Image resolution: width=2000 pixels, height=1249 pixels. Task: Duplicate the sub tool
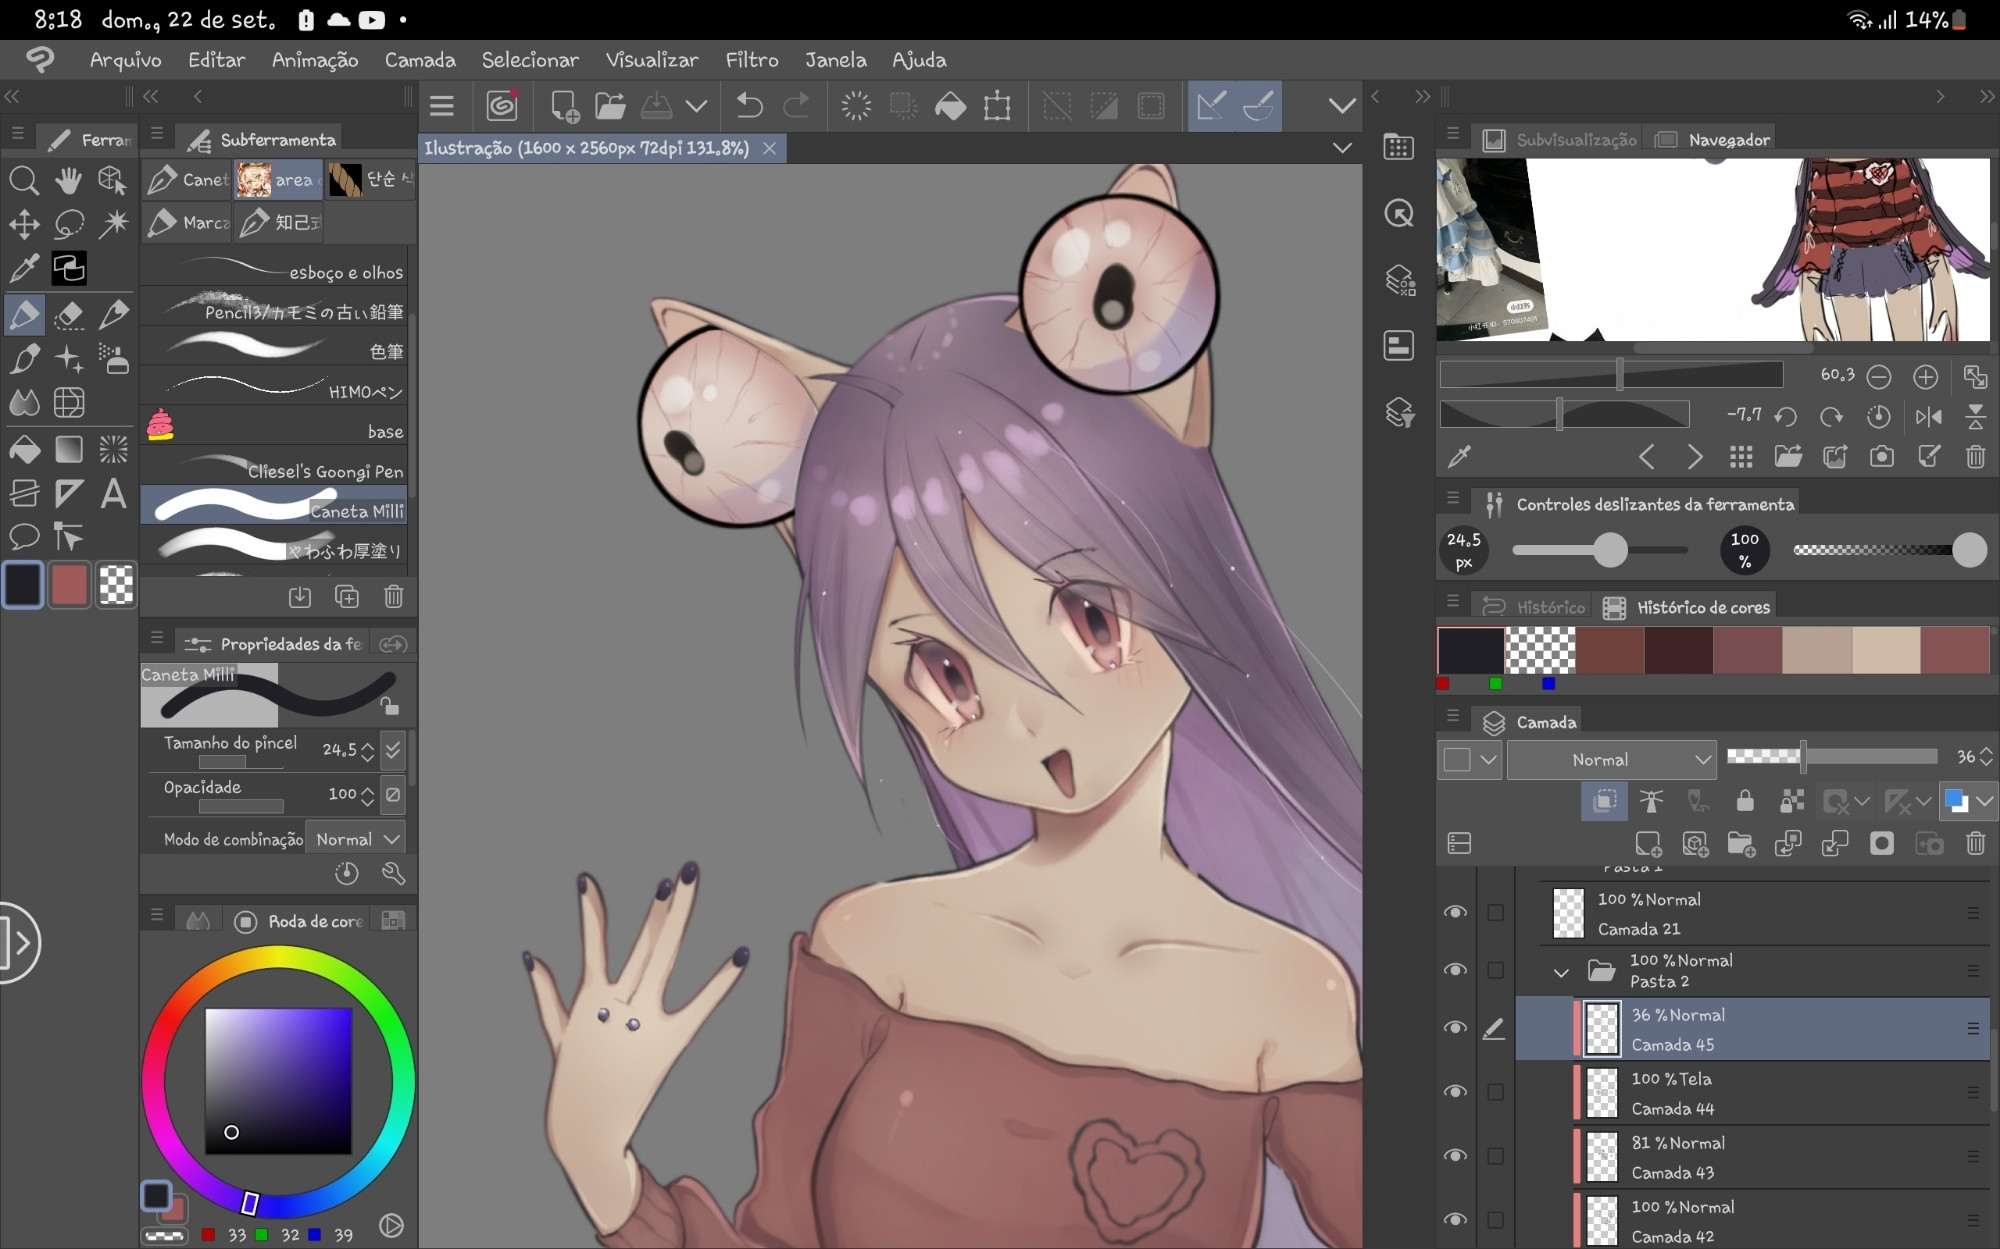click(346, 597)
